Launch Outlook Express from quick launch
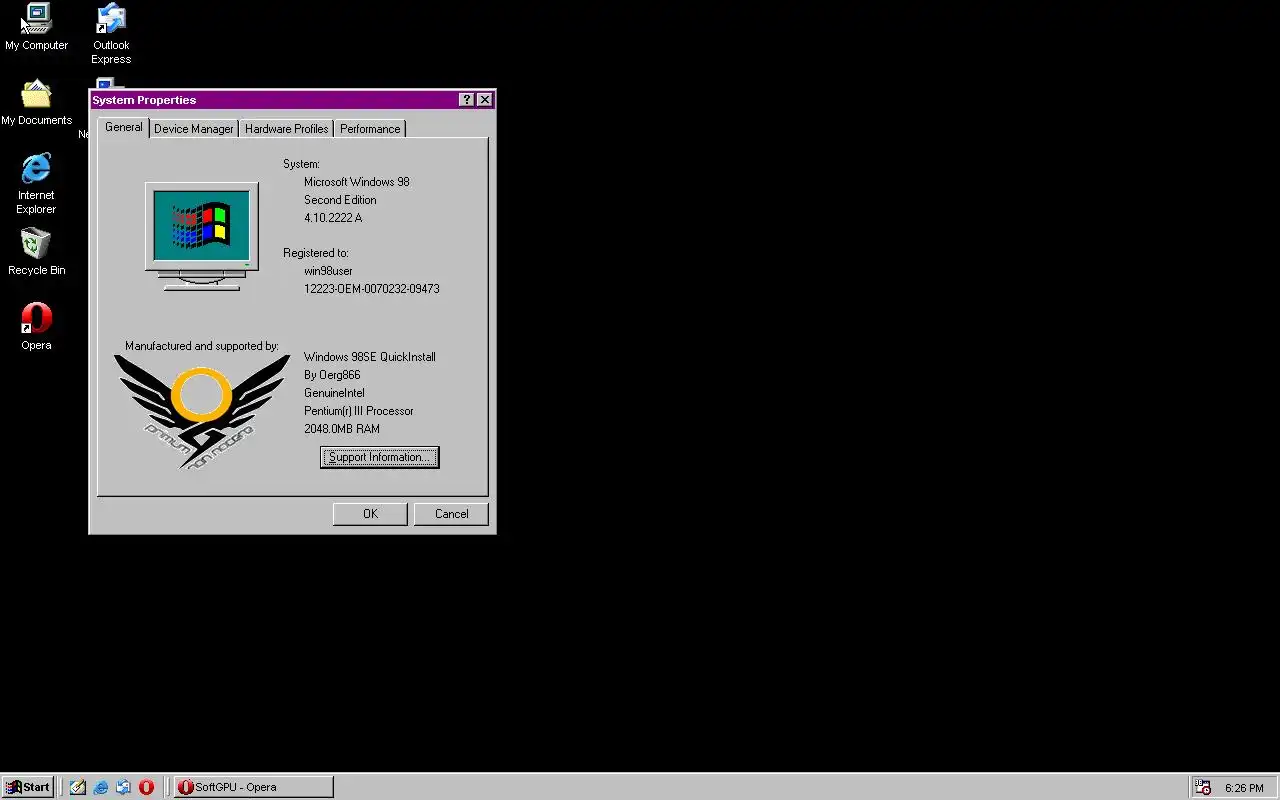Image resolution: width=1280 pixels, height=800 pixels. [123, 787]
